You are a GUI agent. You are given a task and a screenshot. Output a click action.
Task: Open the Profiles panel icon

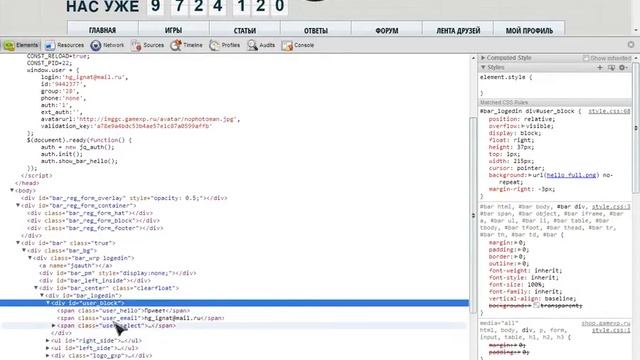(x=214, y=45)
